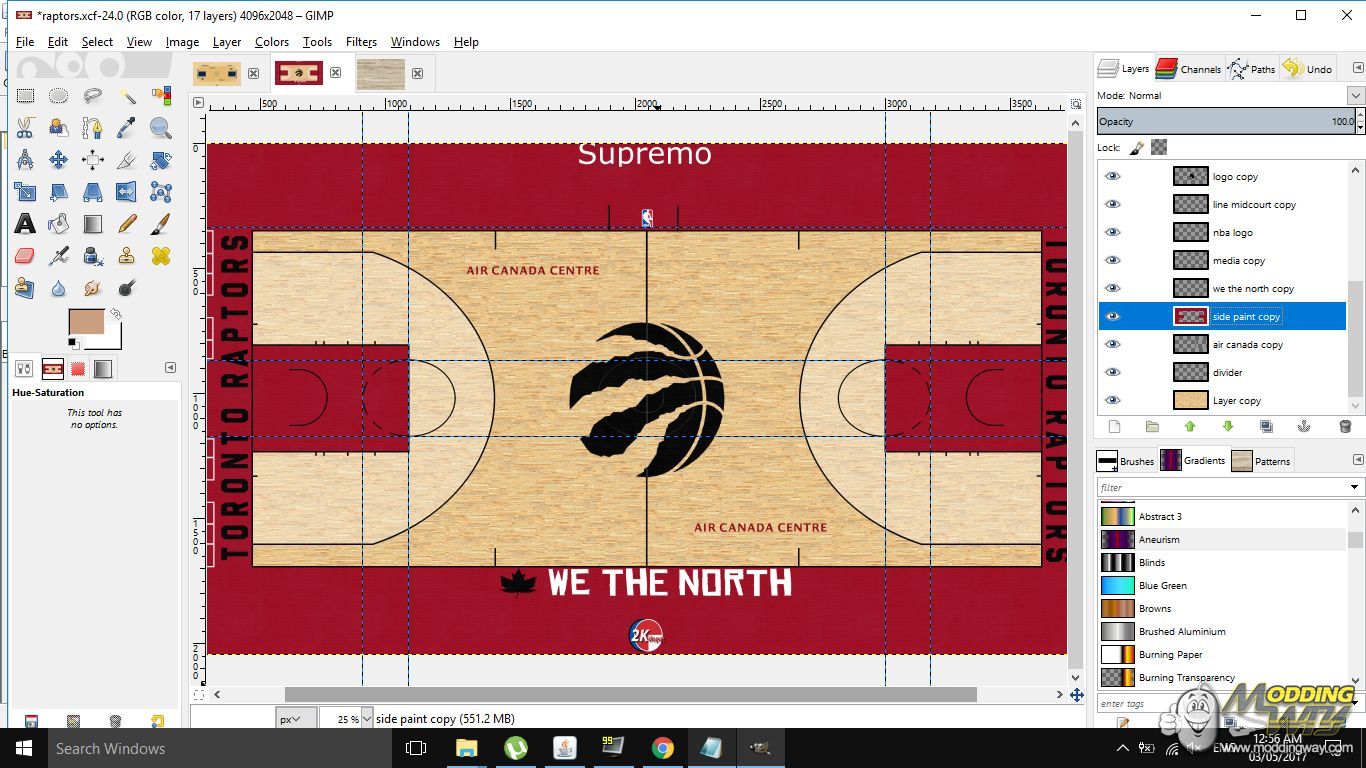Click the Zoom magnifier tool
Image resolution: width=1366 pixels, height=768 pixels.
coord(160,127)
